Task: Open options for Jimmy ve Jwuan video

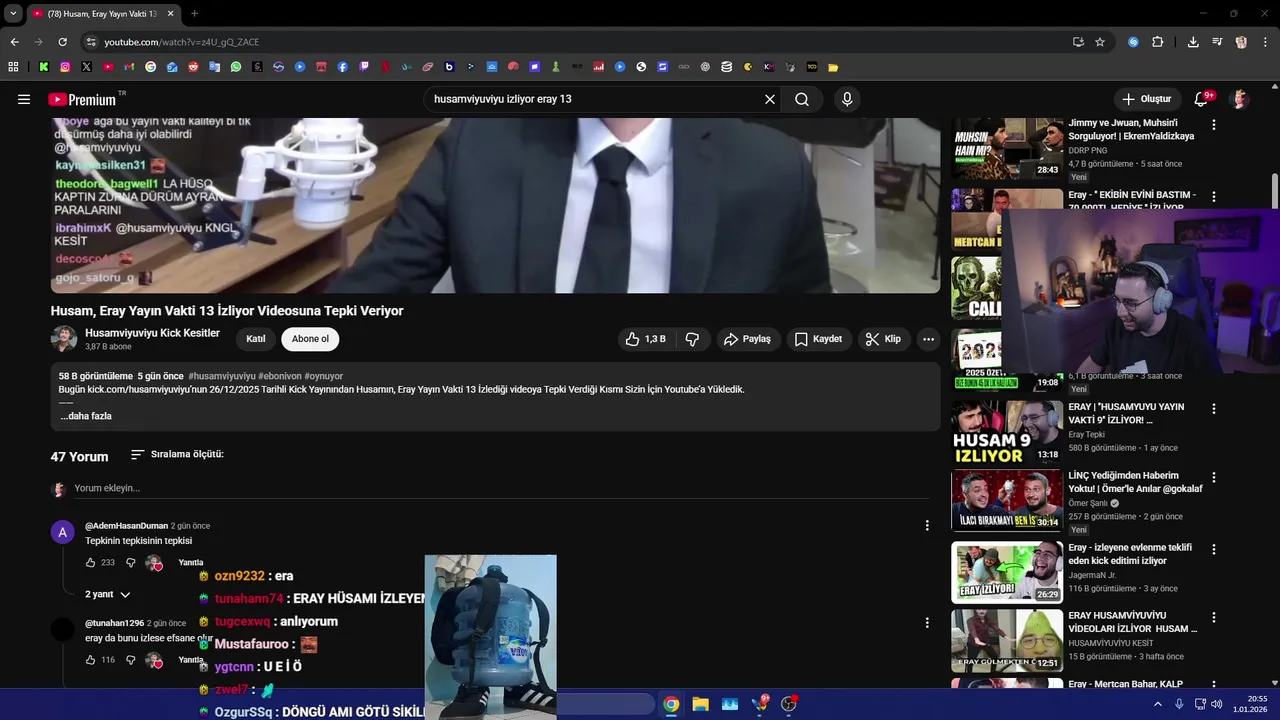Action: 1214,125
